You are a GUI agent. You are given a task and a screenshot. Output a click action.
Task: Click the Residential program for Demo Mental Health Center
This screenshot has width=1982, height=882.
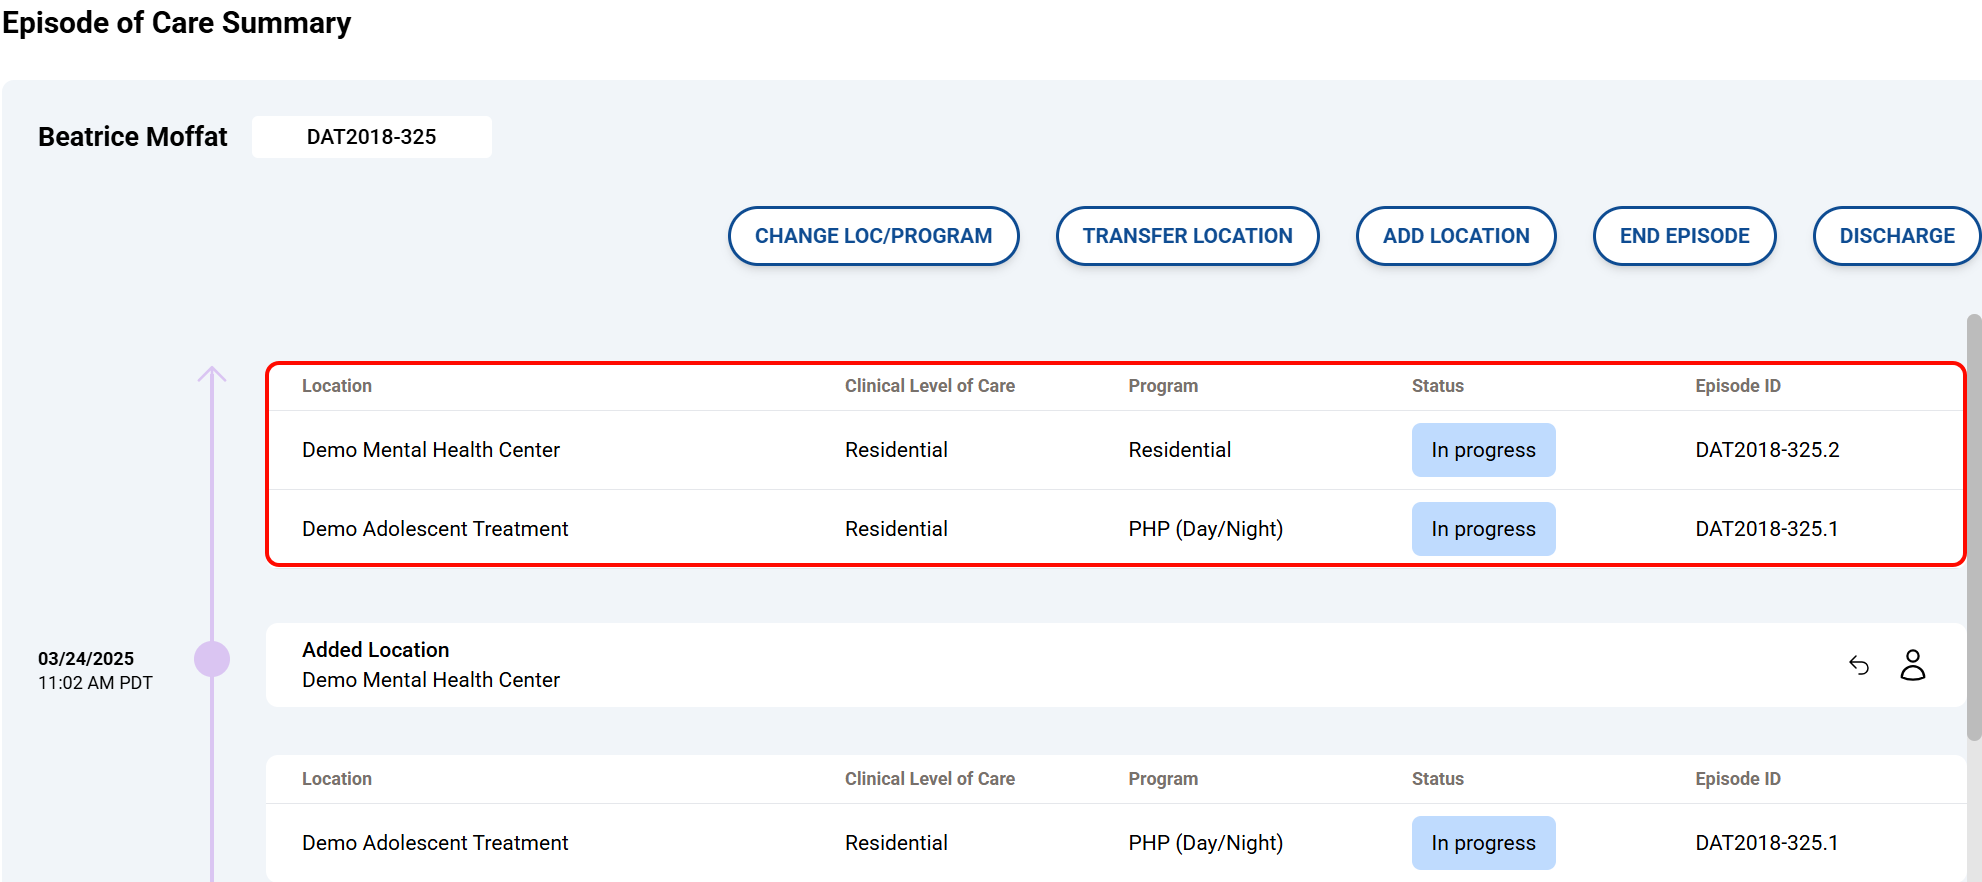1179,450
